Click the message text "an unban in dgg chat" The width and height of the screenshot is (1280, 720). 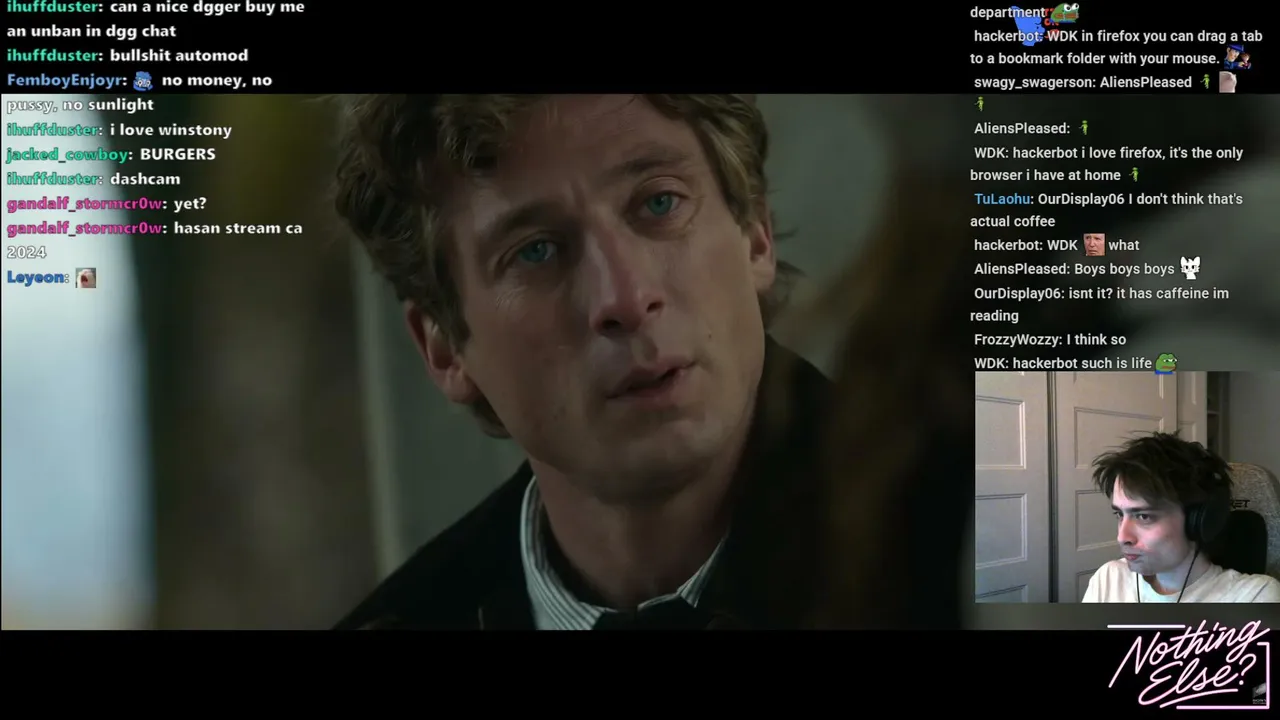[x=91, y=31]
